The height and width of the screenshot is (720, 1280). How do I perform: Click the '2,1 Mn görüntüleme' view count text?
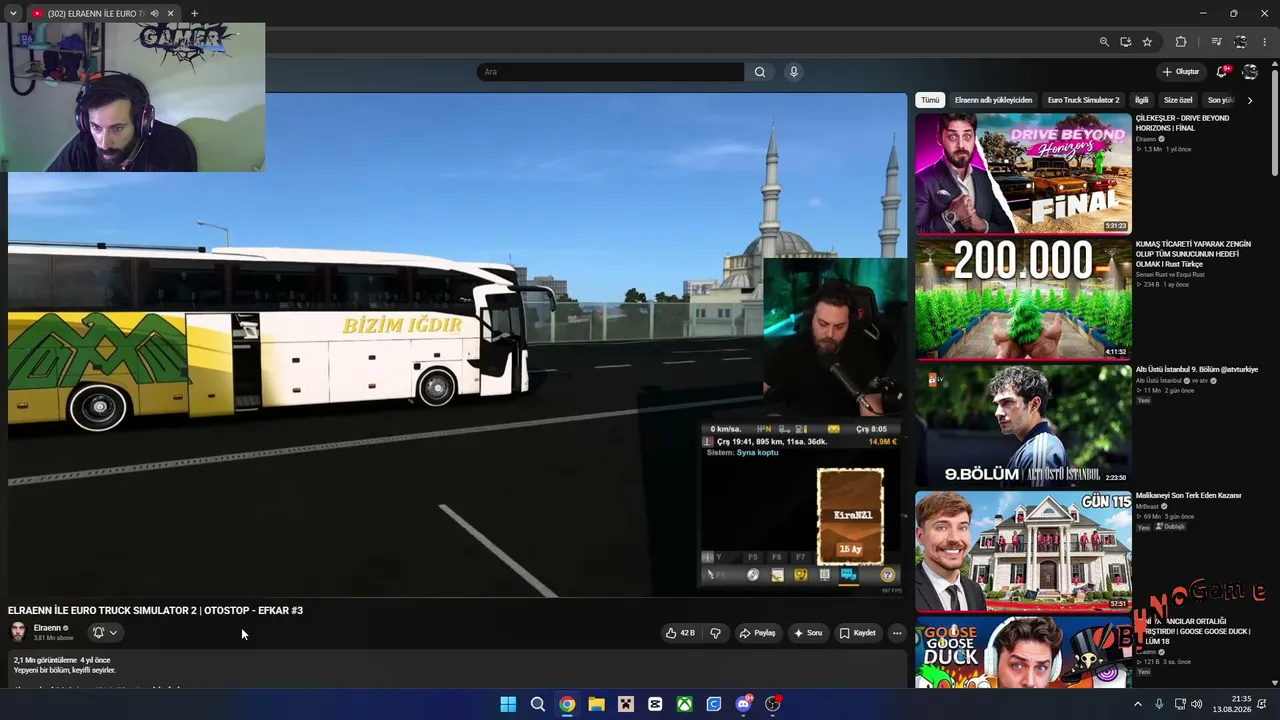45,660
